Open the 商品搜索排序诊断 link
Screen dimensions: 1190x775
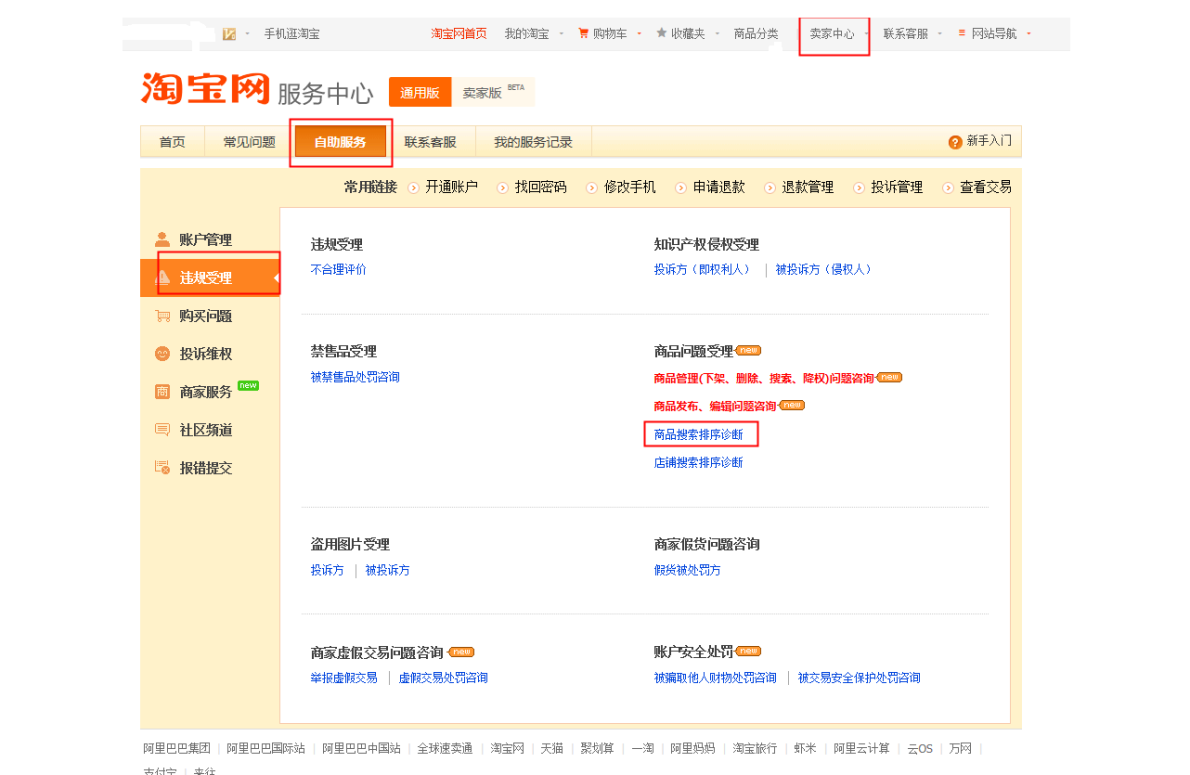tap(698, 434)
